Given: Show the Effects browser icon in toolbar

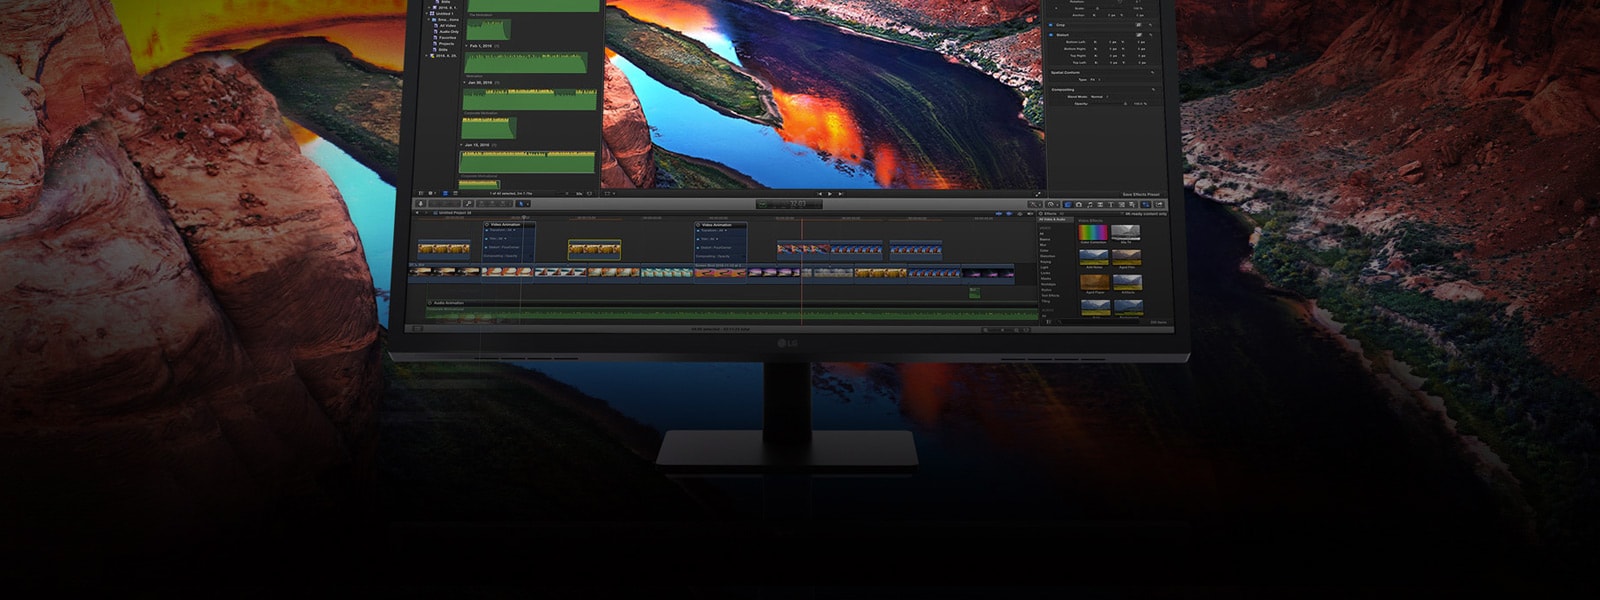Looking at the screenshot, I should point(1068,204).
